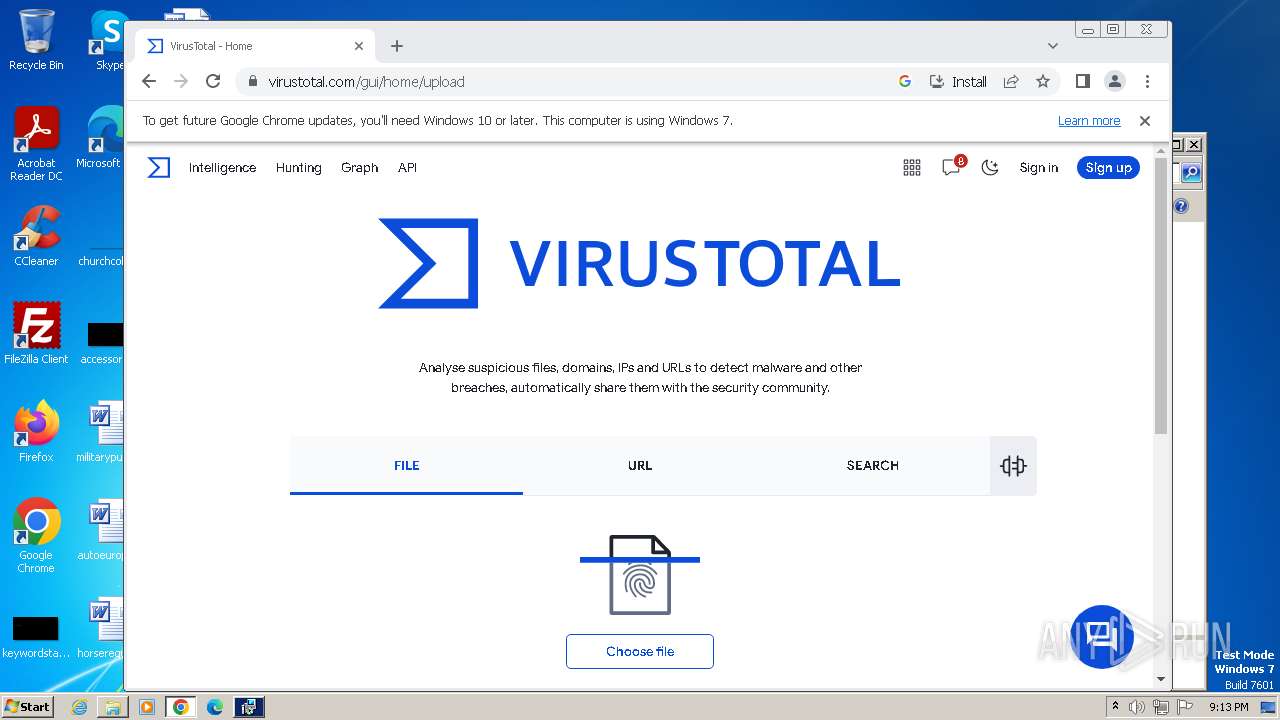This screenshot has width=1280, height=720.
Task: Select the FILE tab
Action: click(x=406, y=465)
